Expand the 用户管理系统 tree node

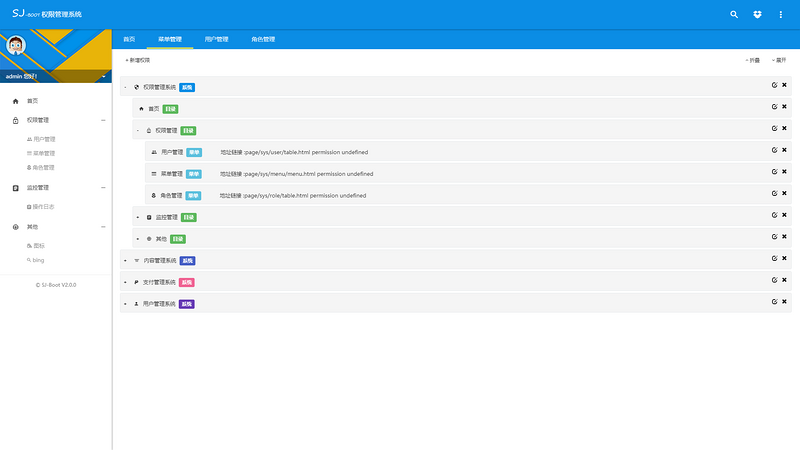pos(126,304)
